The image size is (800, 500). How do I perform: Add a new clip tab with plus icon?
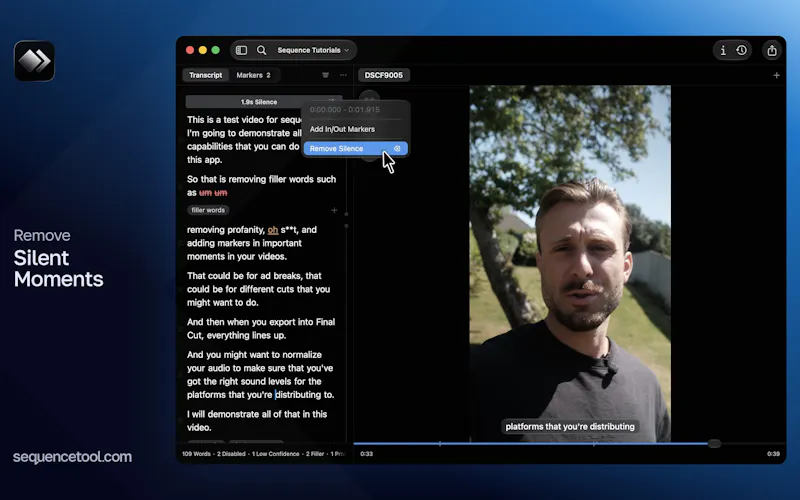pos(776,75)
